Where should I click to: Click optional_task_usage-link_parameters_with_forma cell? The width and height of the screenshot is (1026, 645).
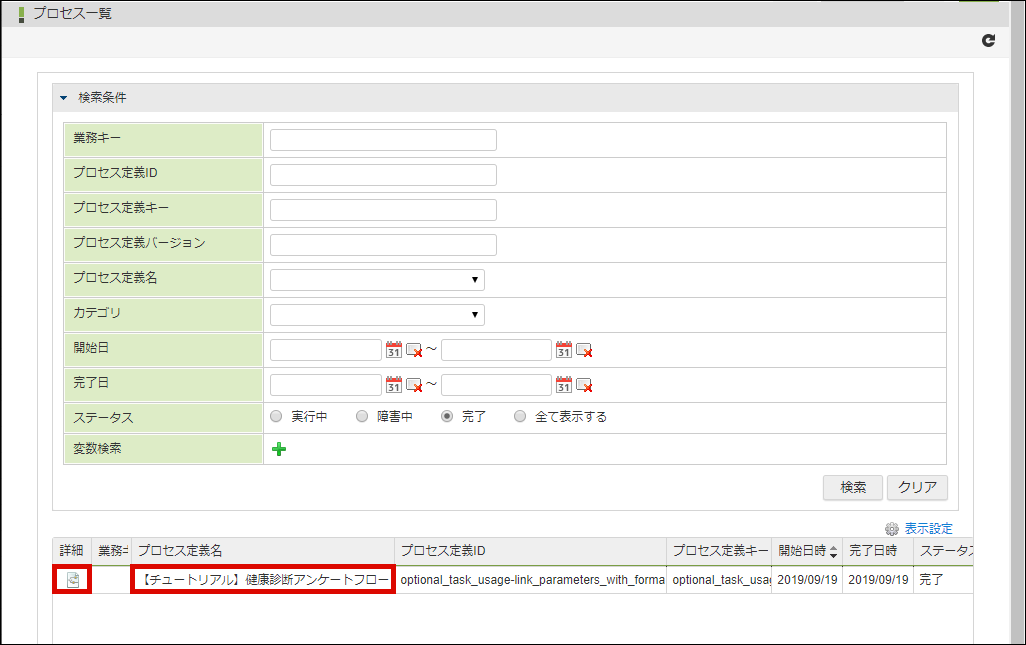tap(531, 580)
